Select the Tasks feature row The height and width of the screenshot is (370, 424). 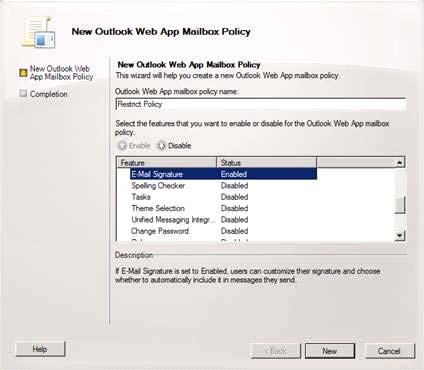coord(223,197)
